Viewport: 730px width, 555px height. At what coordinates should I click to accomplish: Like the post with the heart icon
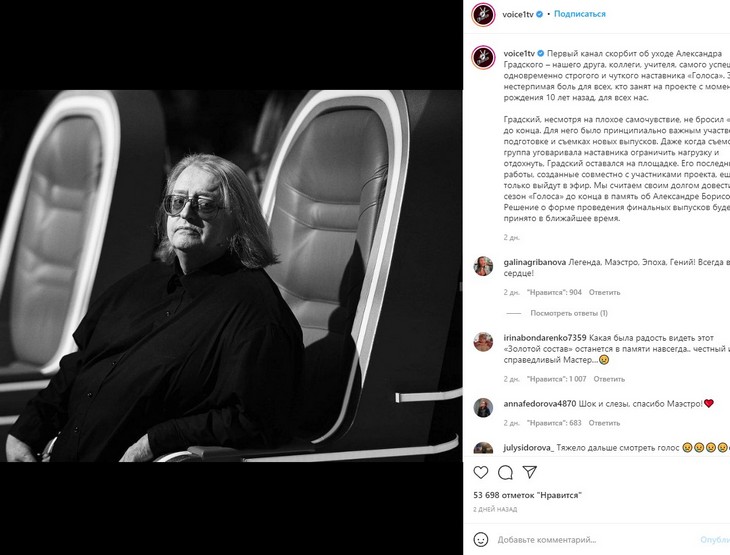[480, 473]
